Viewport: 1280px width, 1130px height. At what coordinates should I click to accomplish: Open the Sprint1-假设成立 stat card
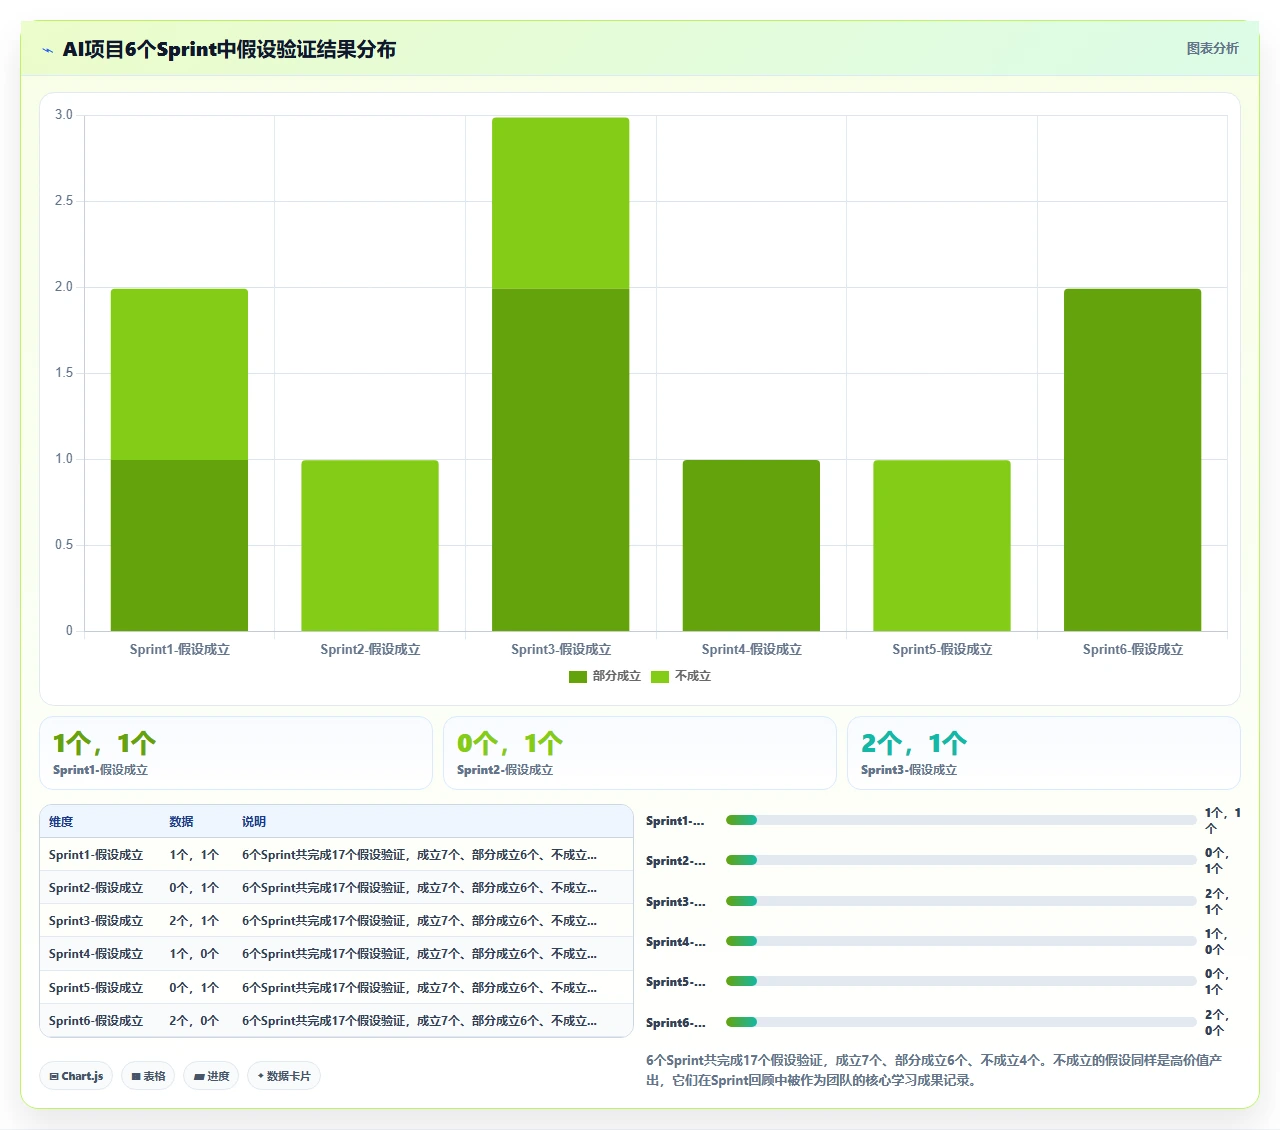pos(236,753)
